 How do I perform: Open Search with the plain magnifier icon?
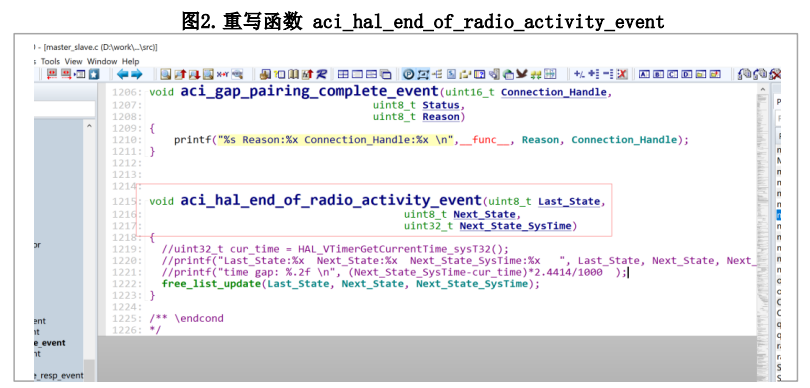coord(165,74)
